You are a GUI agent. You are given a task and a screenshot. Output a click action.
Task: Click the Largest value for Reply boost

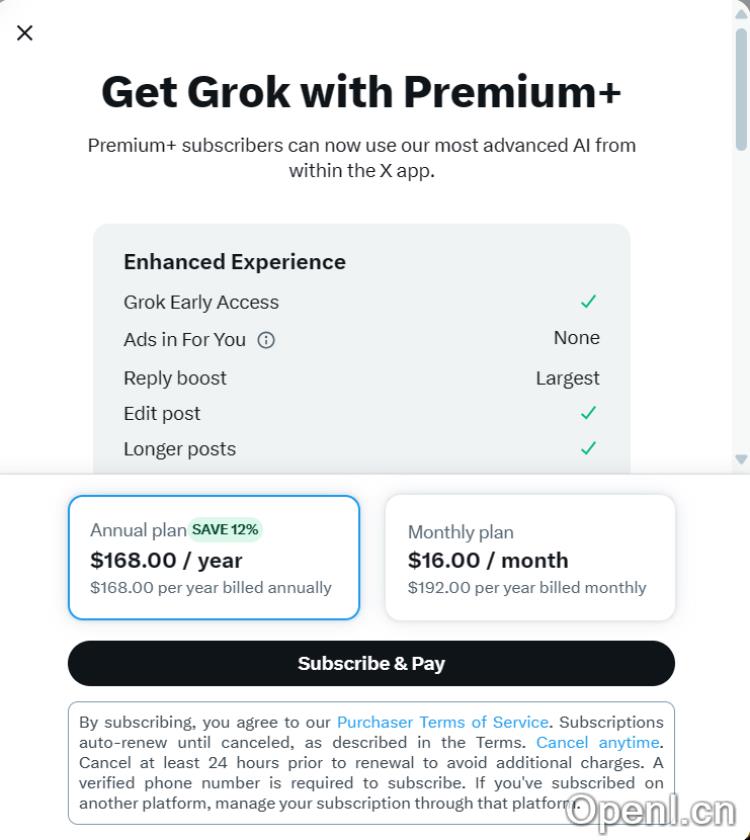pos(568,377)
